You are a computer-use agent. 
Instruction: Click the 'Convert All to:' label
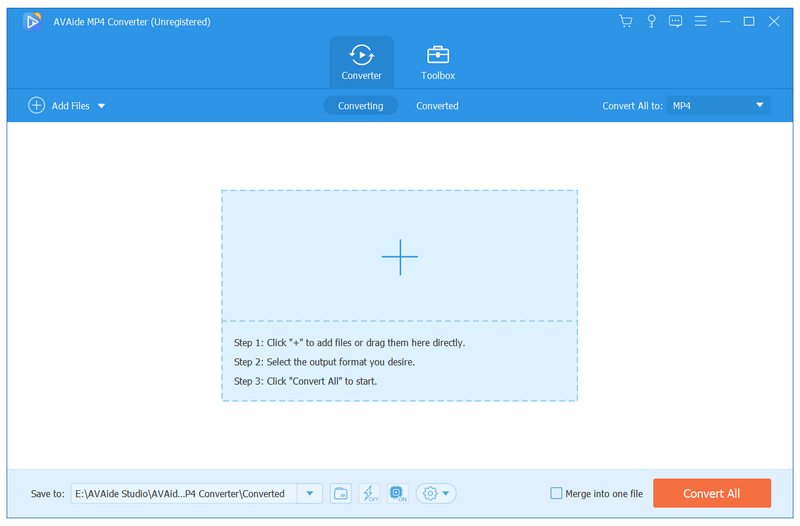[632, 106]
